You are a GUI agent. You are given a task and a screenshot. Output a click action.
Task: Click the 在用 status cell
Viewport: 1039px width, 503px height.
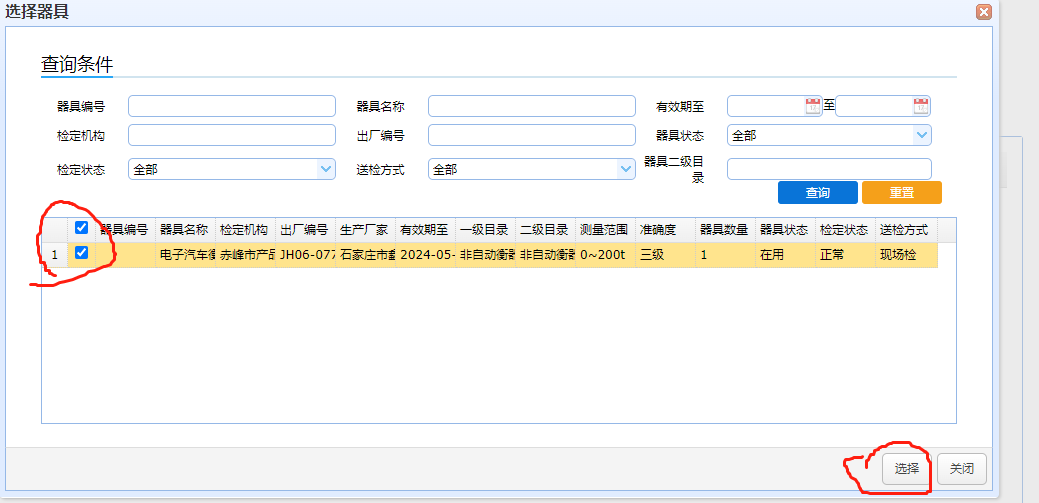pyautogui.click(x=785, y=254)
